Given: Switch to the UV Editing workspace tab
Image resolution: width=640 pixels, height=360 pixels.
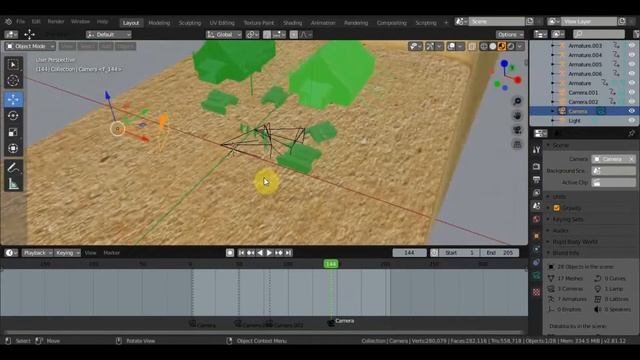Looking at the screenshot, I should click(x=222, y=23).
